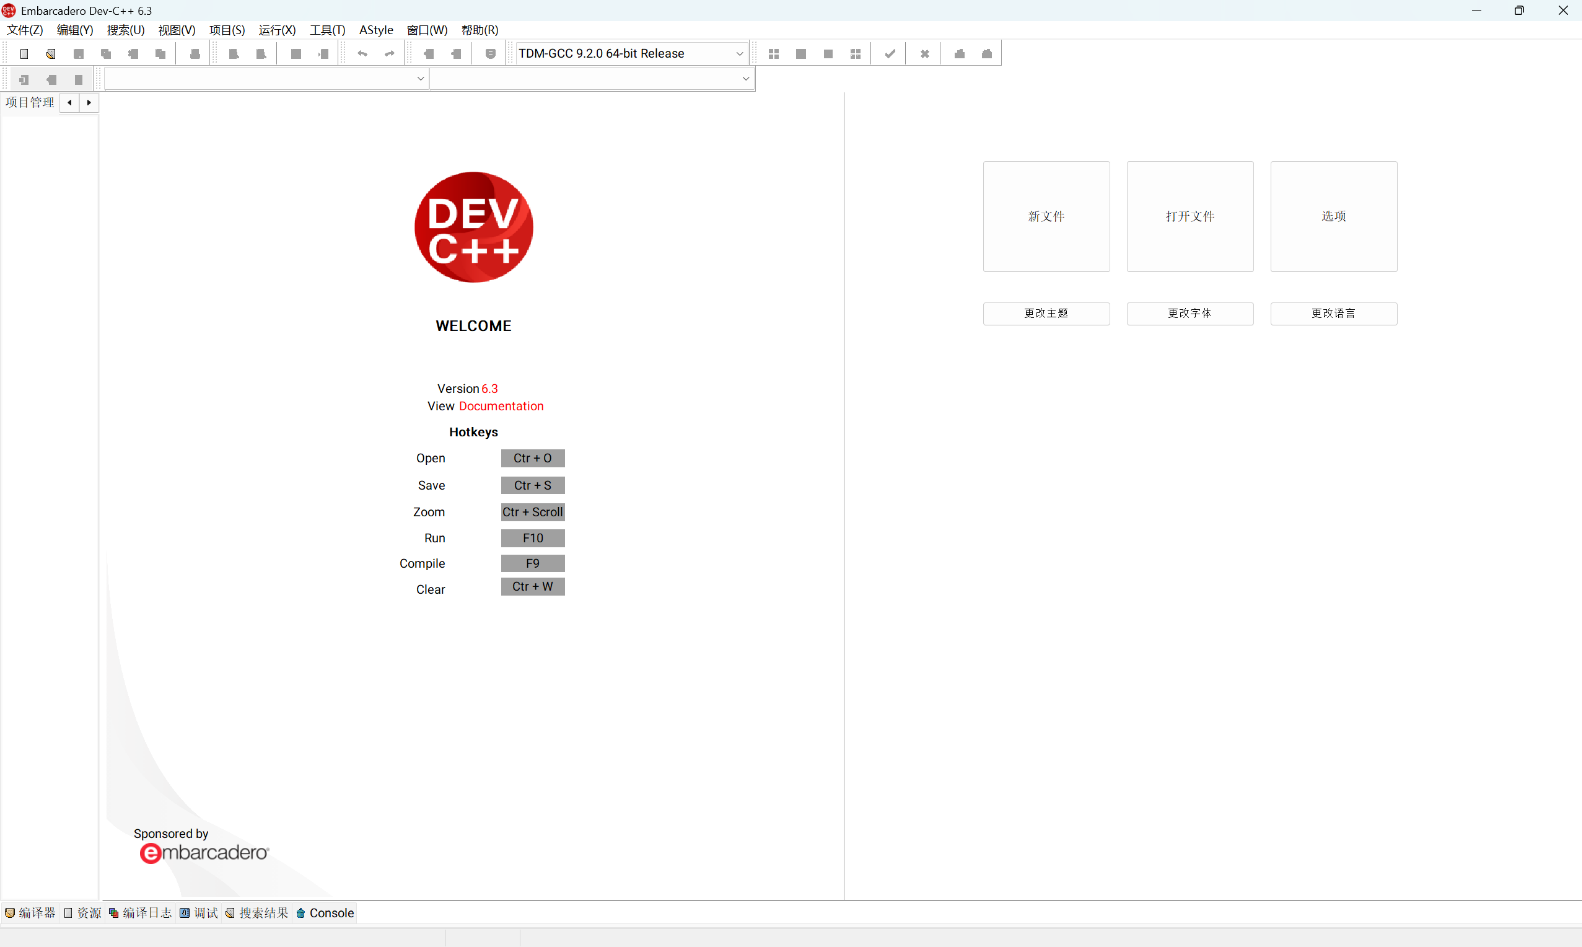Click the 打开文件 button
The width and height of the screenshot is (1582, 947).
(1190, 216)
